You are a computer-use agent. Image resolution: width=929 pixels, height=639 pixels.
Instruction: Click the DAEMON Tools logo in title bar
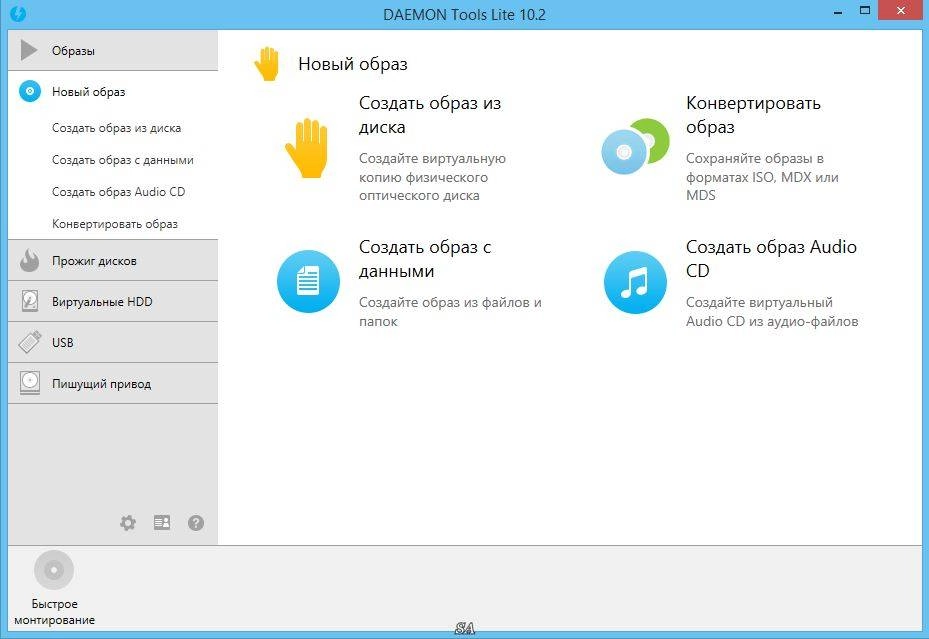coord(17,13)
